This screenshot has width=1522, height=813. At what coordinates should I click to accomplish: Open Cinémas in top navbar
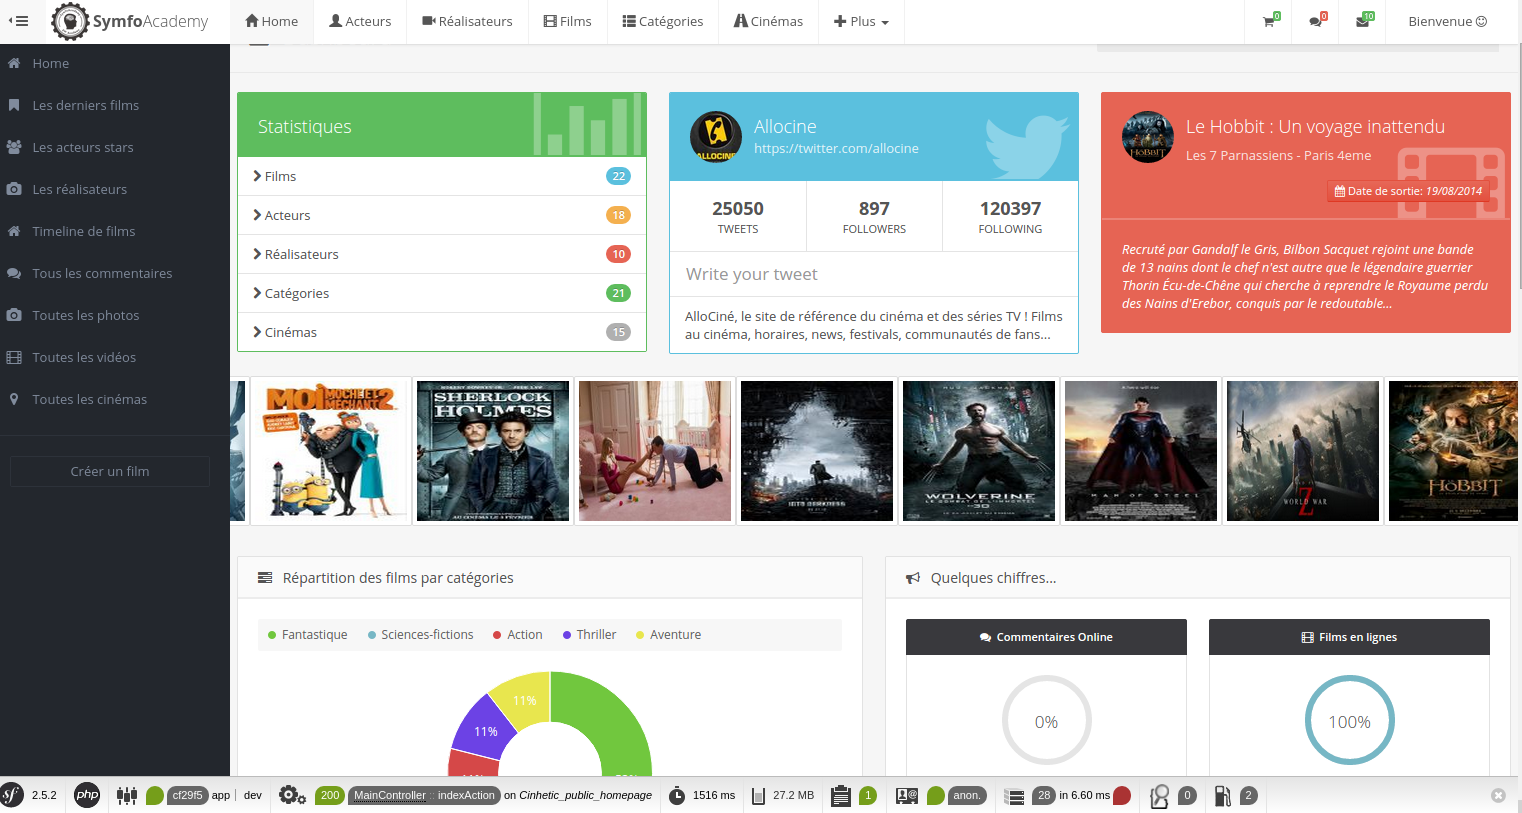coord(768,21)
